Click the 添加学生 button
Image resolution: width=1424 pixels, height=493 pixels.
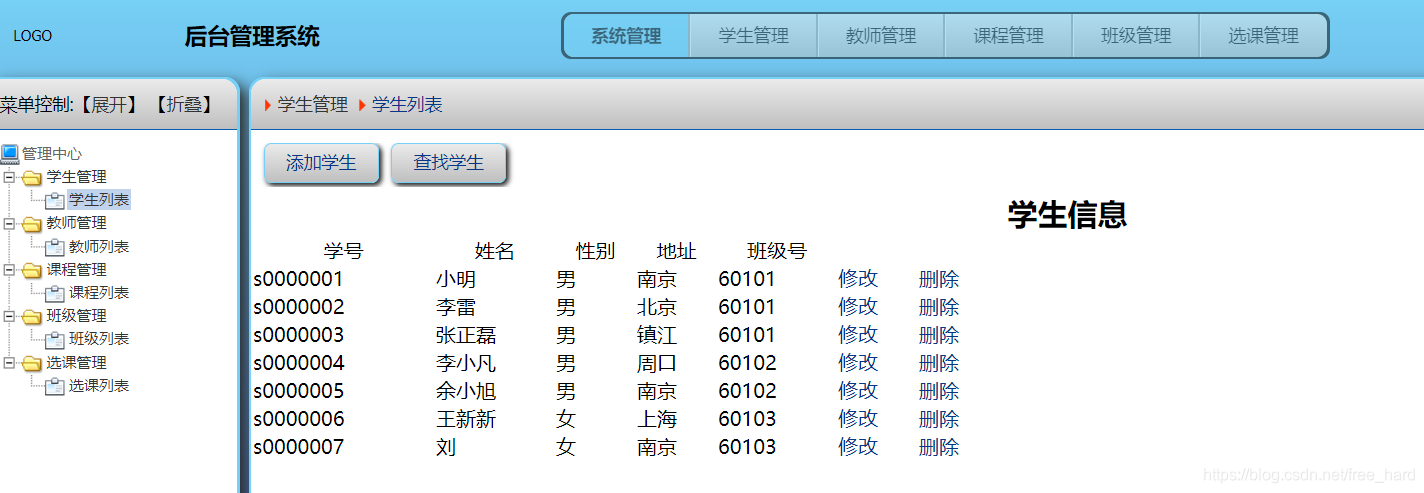(321, 163)
